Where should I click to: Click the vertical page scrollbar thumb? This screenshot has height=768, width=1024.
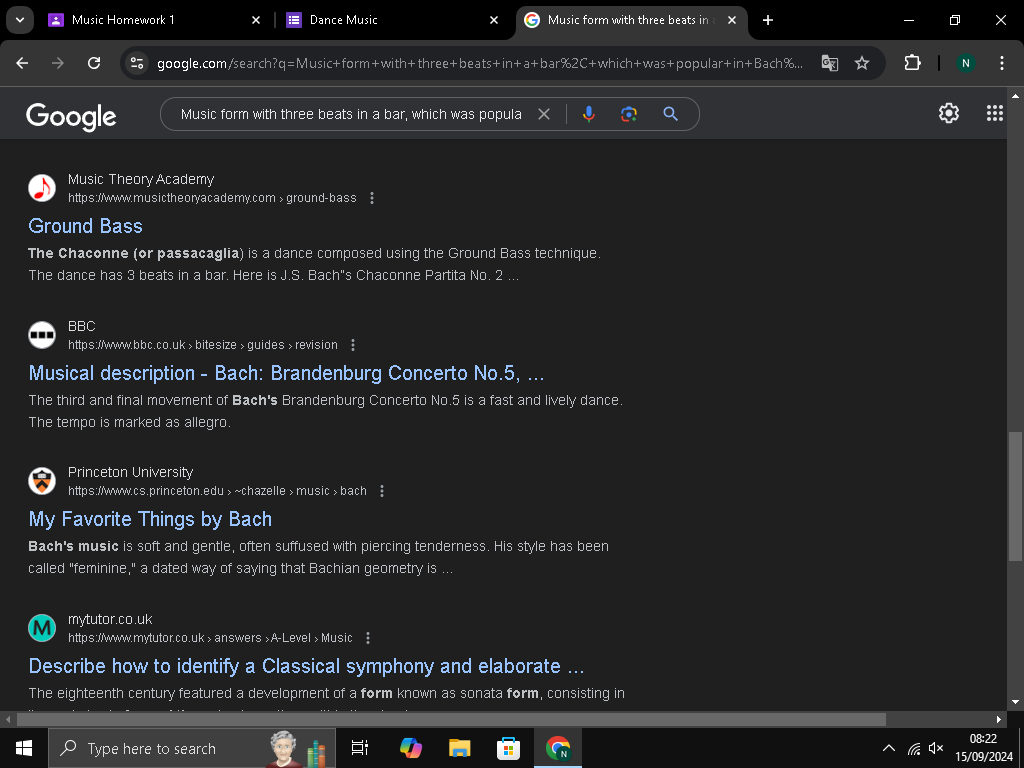[x=1015, y=496]
